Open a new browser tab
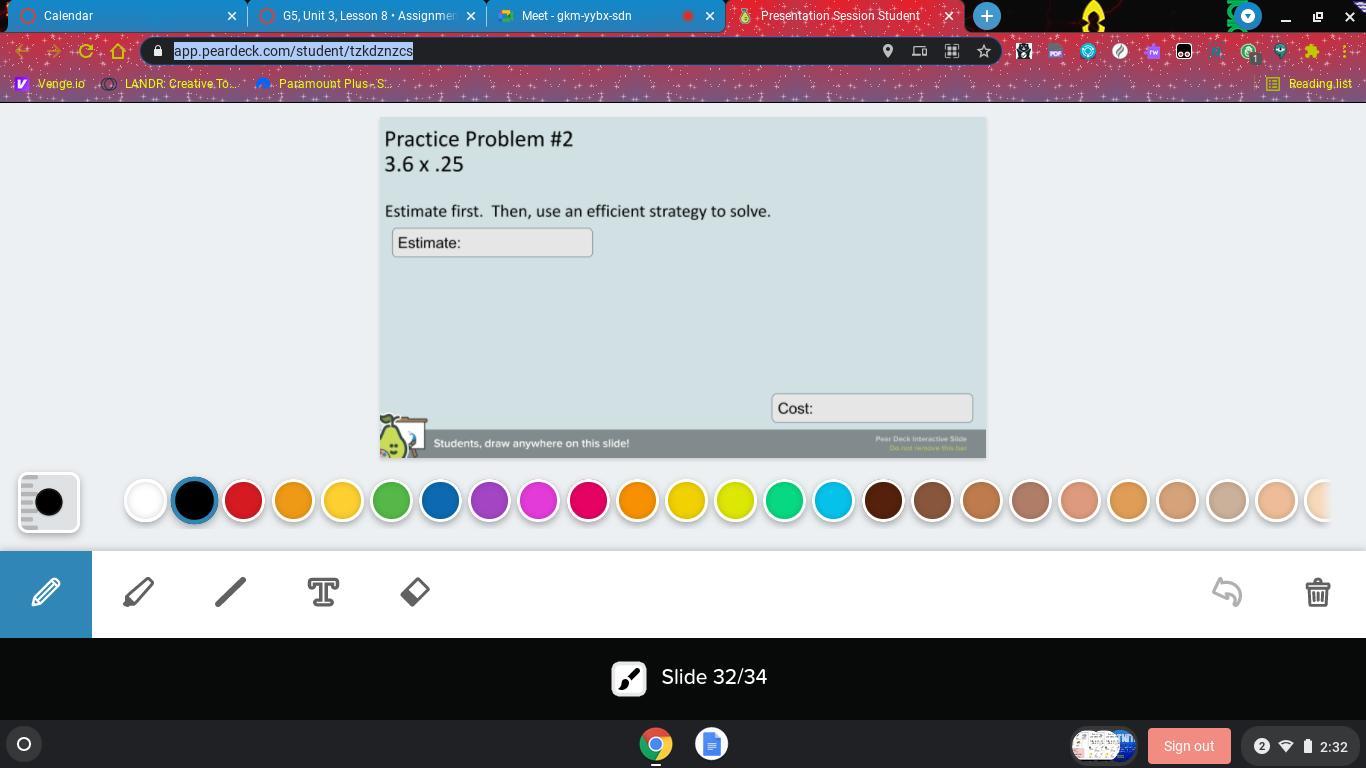 (x=986, y=16)
